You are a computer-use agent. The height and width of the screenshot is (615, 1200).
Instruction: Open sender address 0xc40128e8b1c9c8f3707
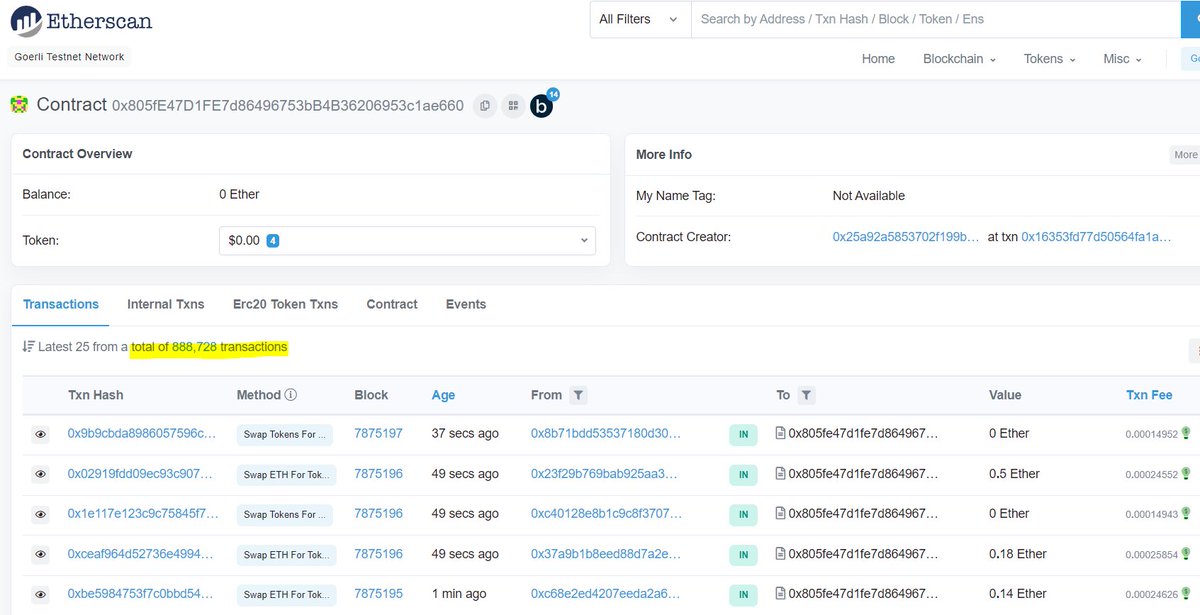click(606, 513)
